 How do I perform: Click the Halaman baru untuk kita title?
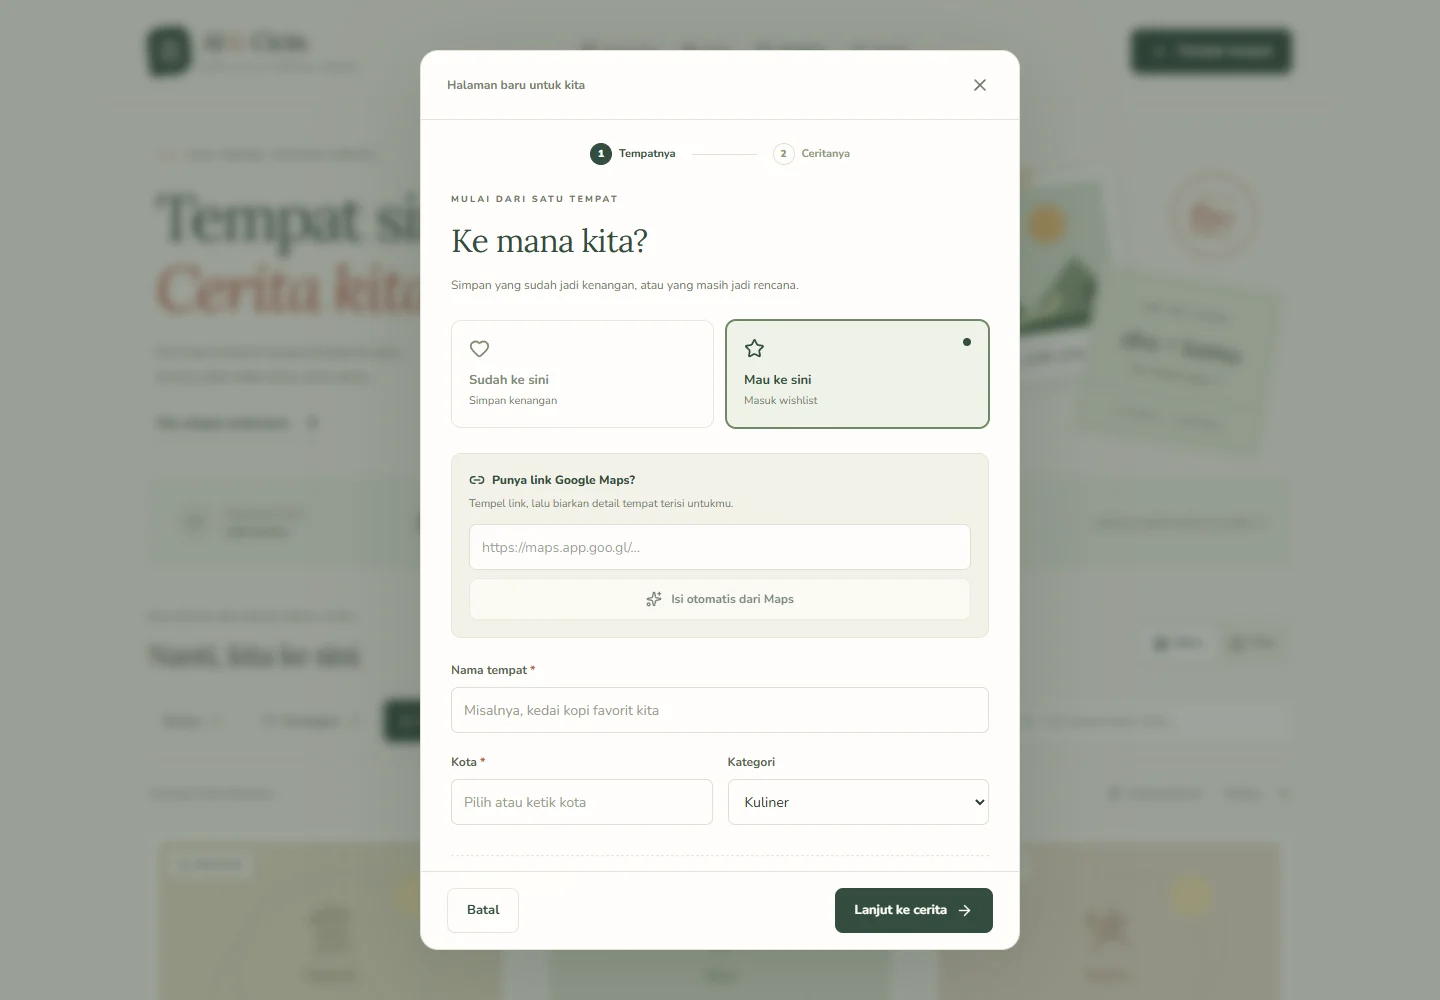coord(516,85)
